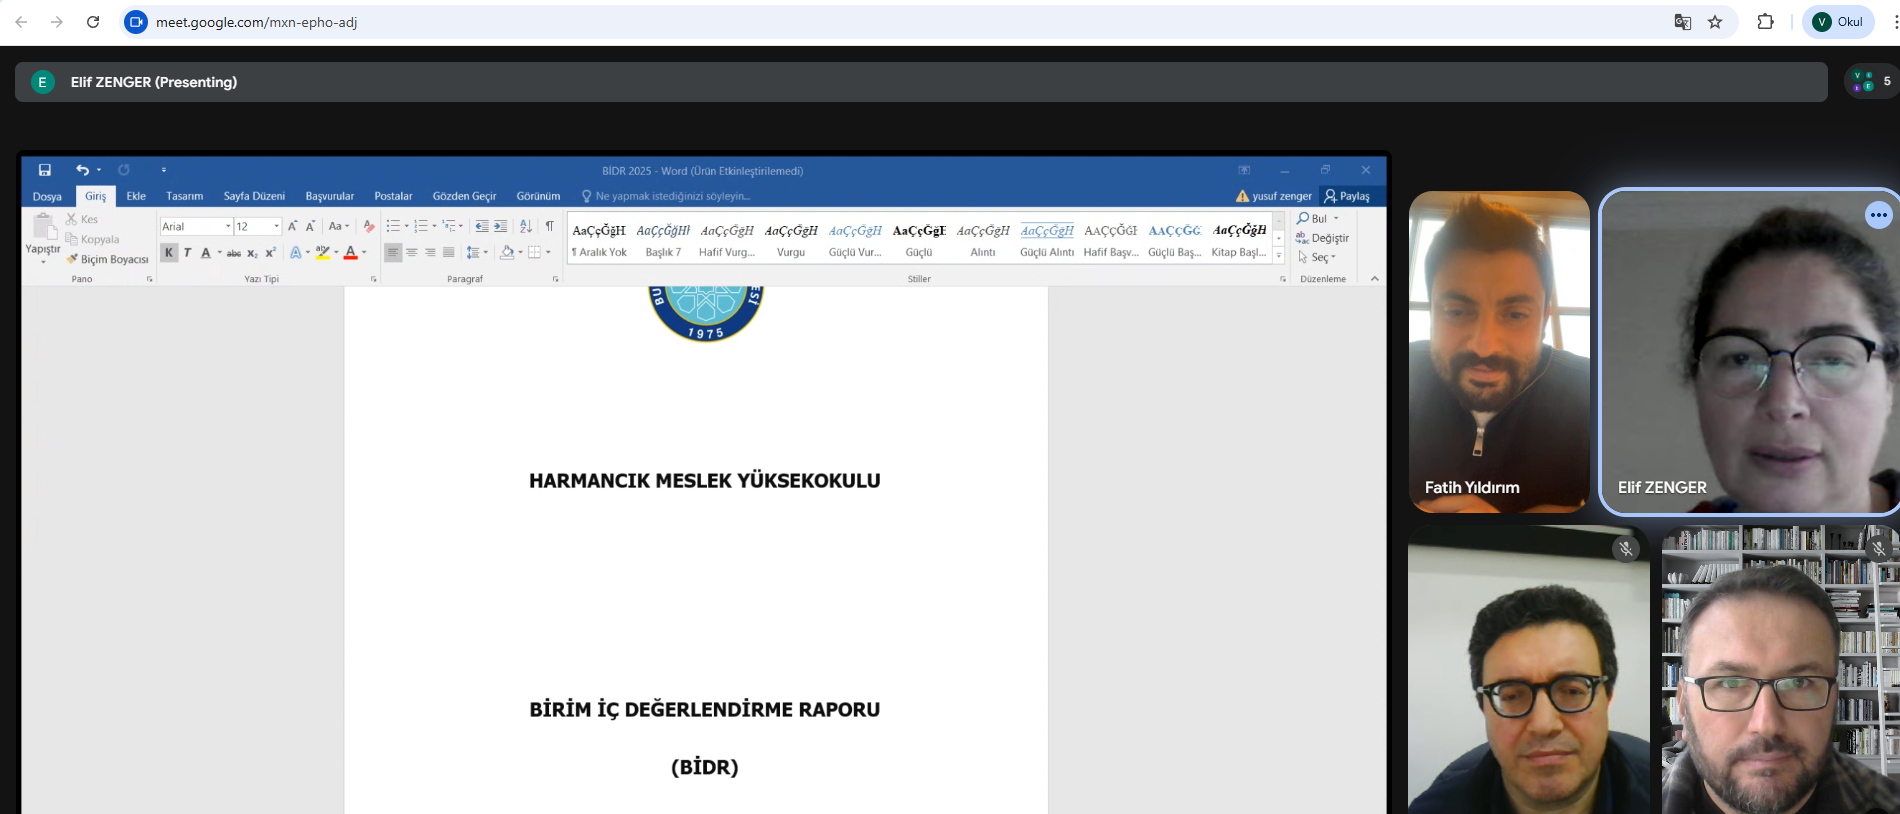Open the Sayfa Düzeni ribbon tab
Viewport: 1900px width, 814px height.
tap(254, 196)
